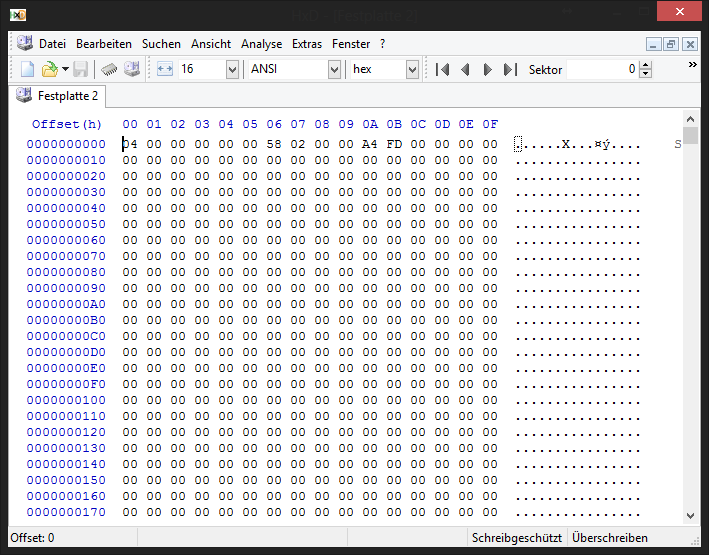Screen dimensions: 709x555
Task: Click hex byte 04 at offset 0
Action: pos(130,144)
